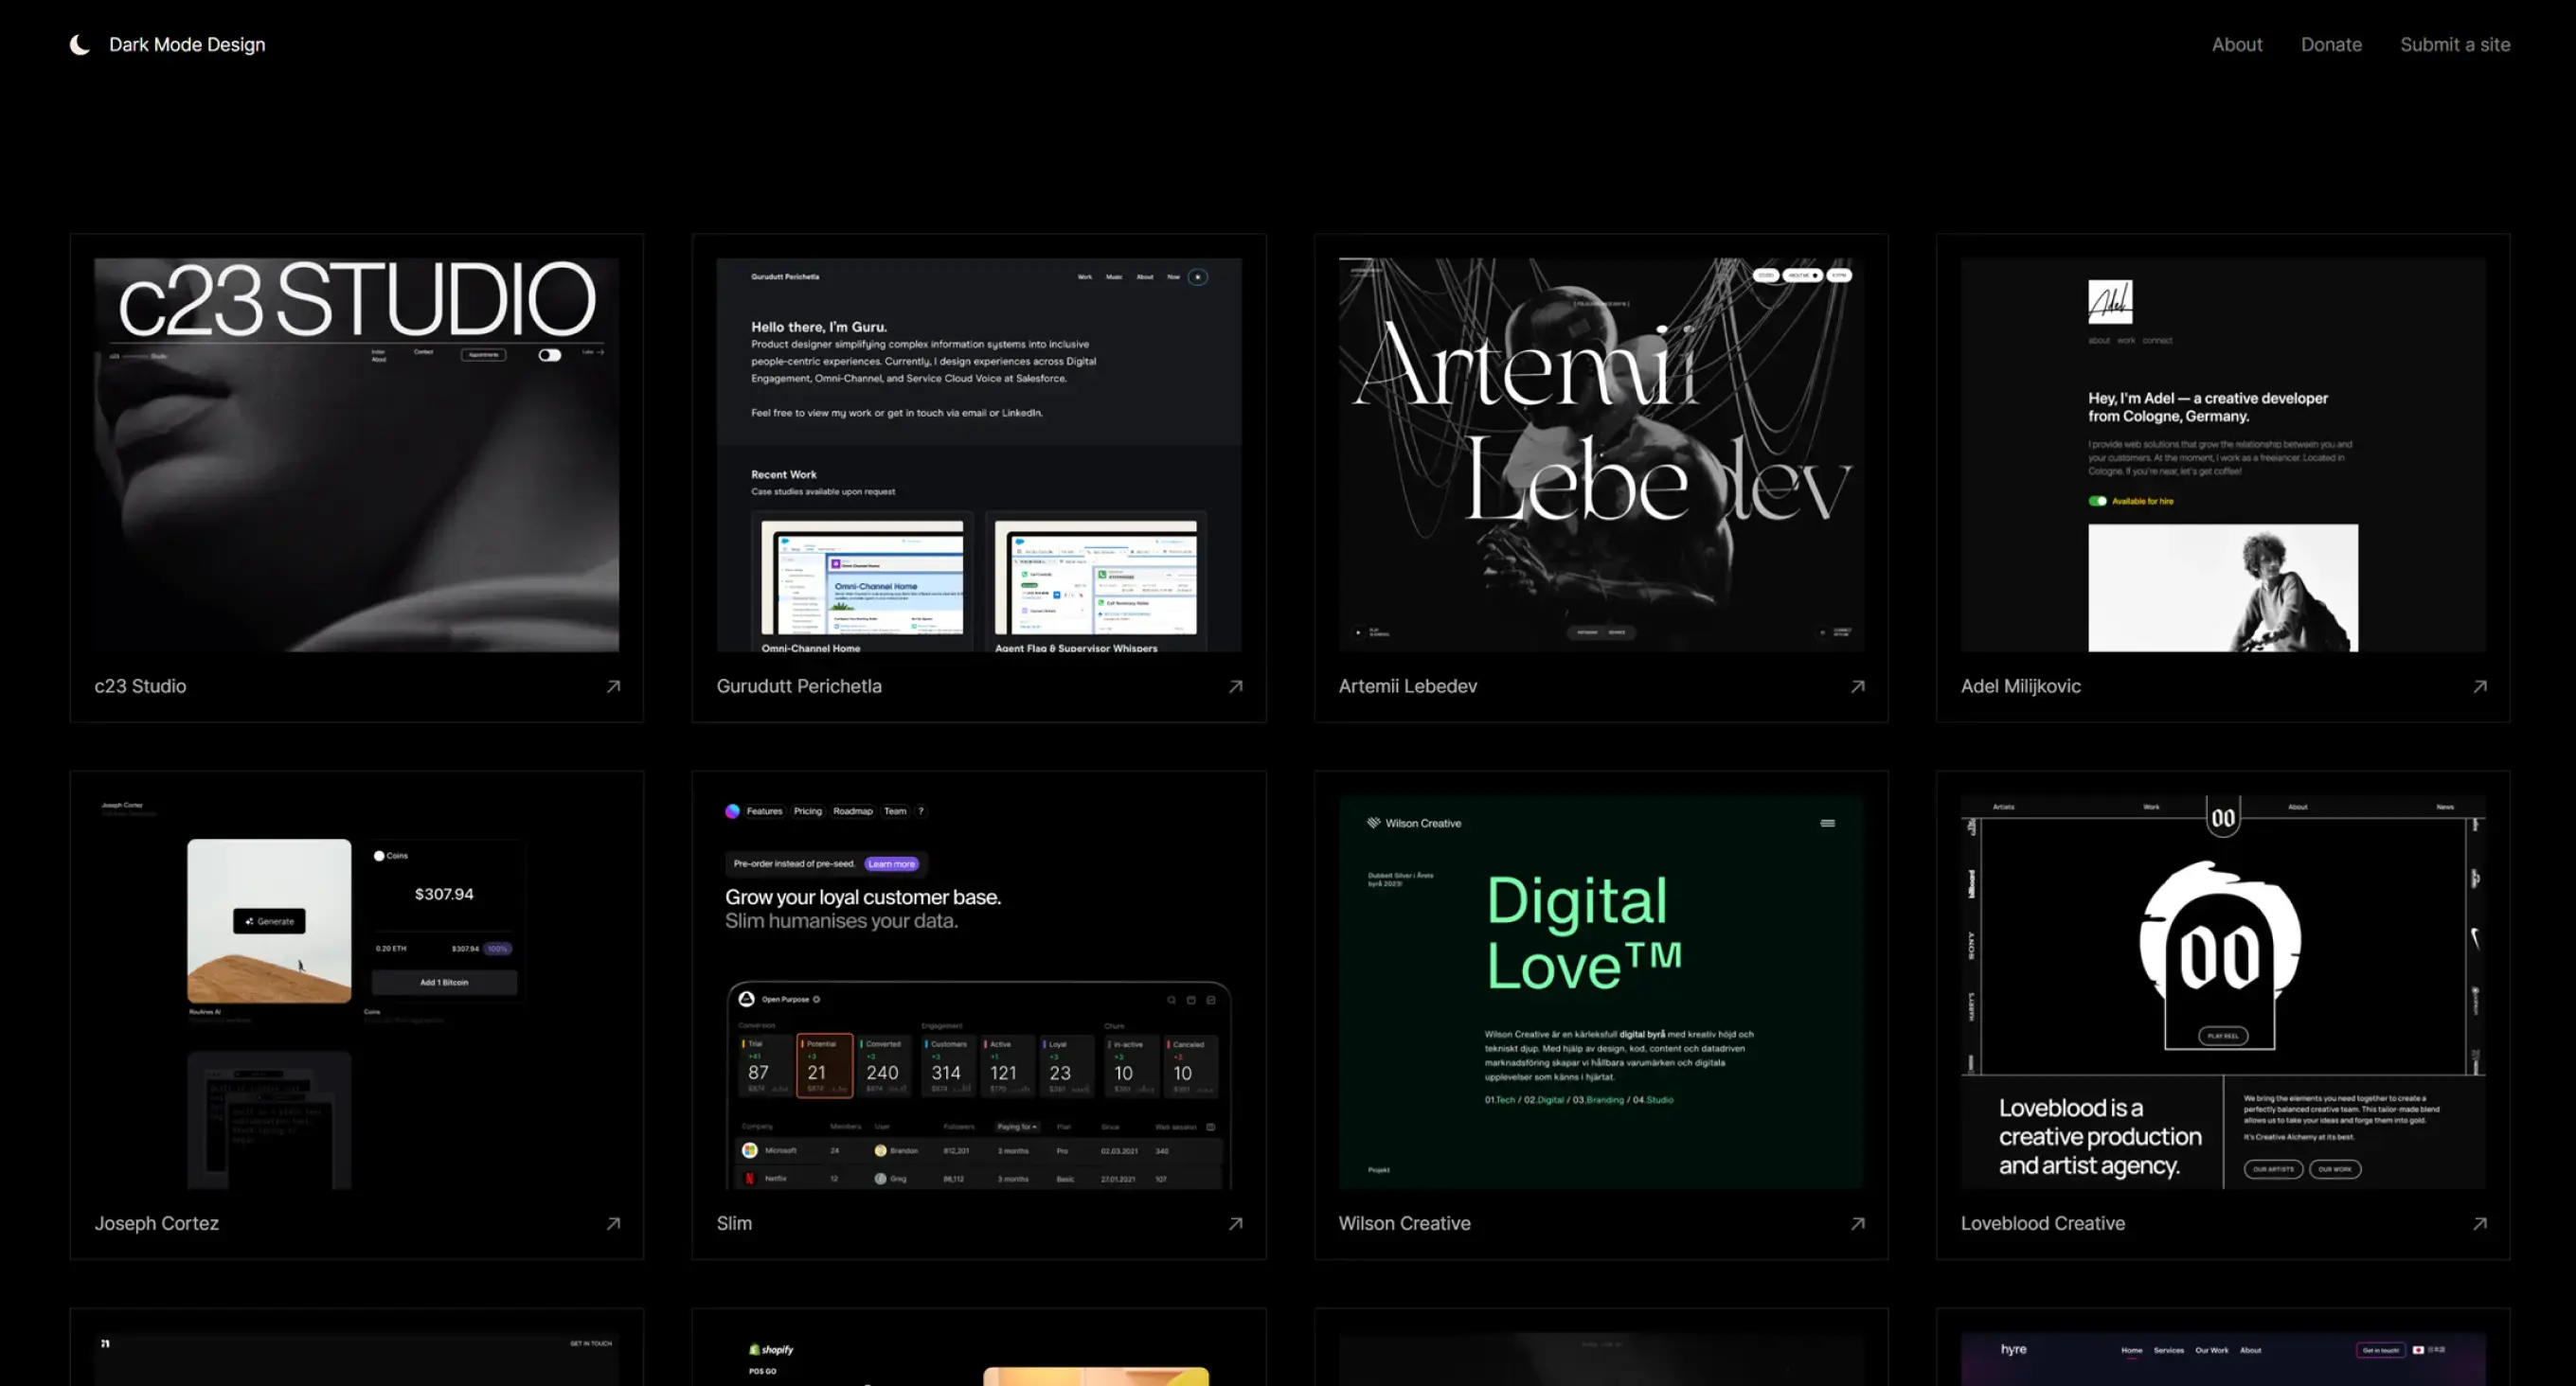Click the Joseph Cortez title text
The image size is (2576, 1386).
point(156,1223)
